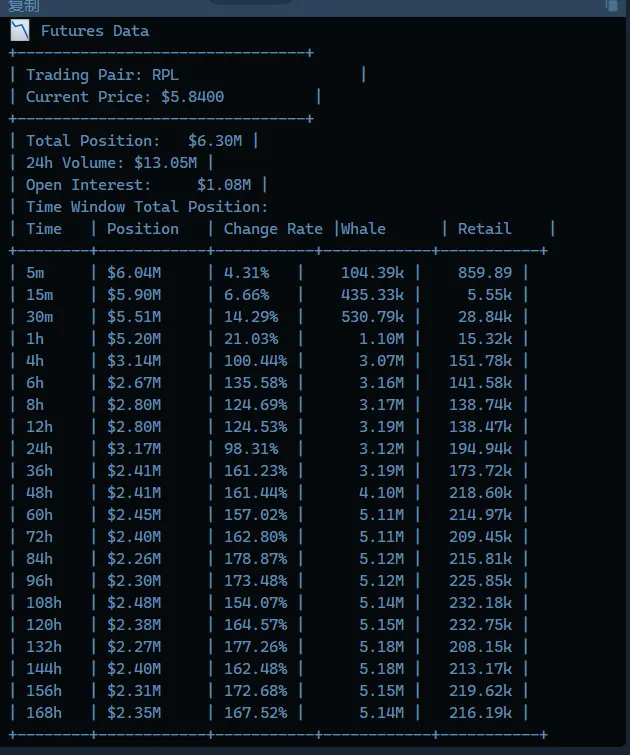
Task: Click retail value 218.60k
Action: pos(480,493)
